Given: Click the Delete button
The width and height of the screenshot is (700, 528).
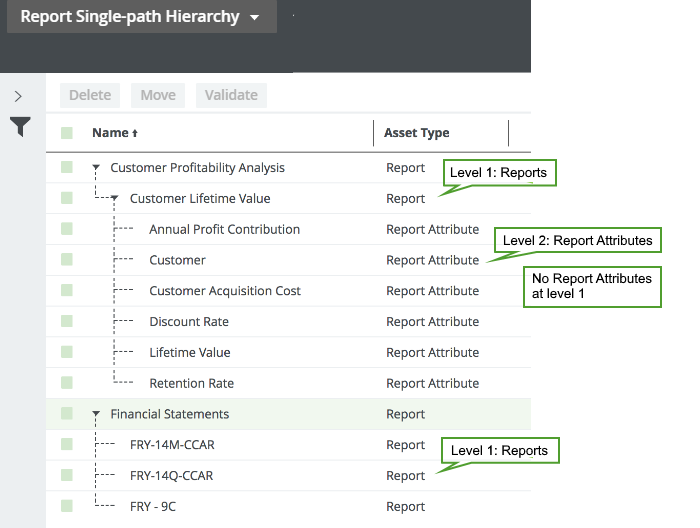Looking at the screenshot, I should (90, 95).
